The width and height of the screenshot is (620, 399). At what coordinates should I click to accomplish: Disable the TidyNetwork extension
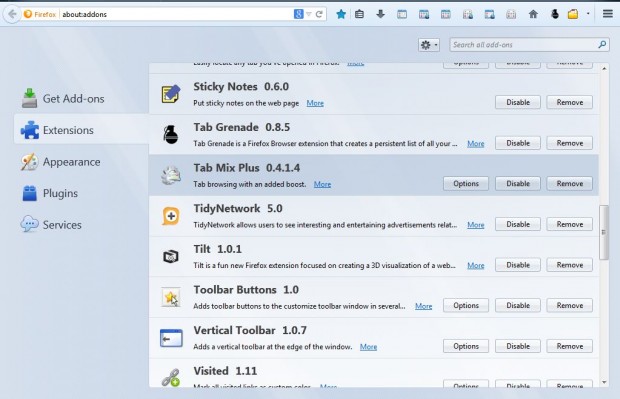[x=518, y=224]
